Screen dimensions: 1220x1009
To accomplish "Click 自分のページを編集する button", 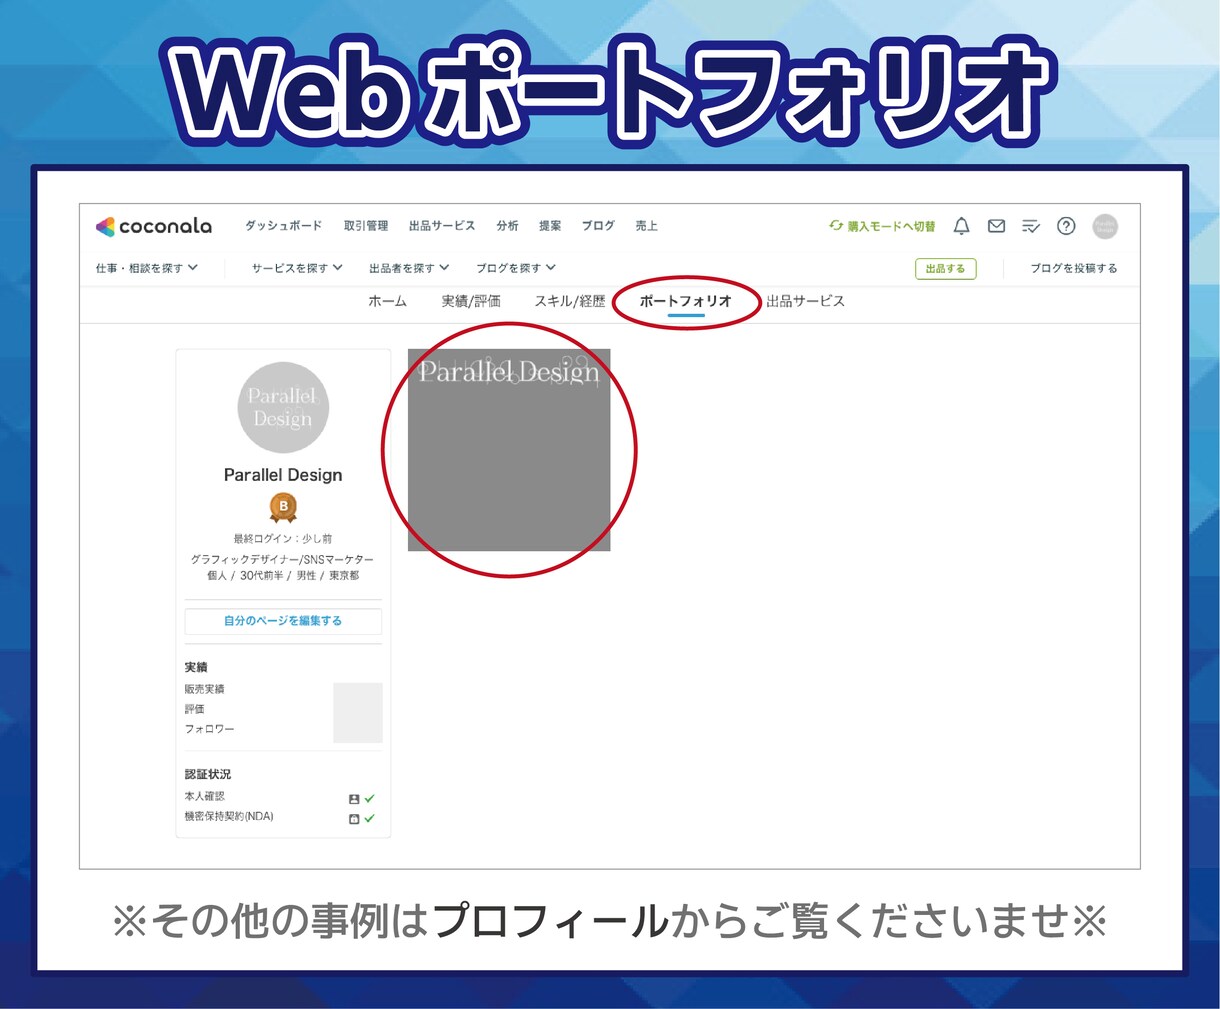I will tap(283, 621).
